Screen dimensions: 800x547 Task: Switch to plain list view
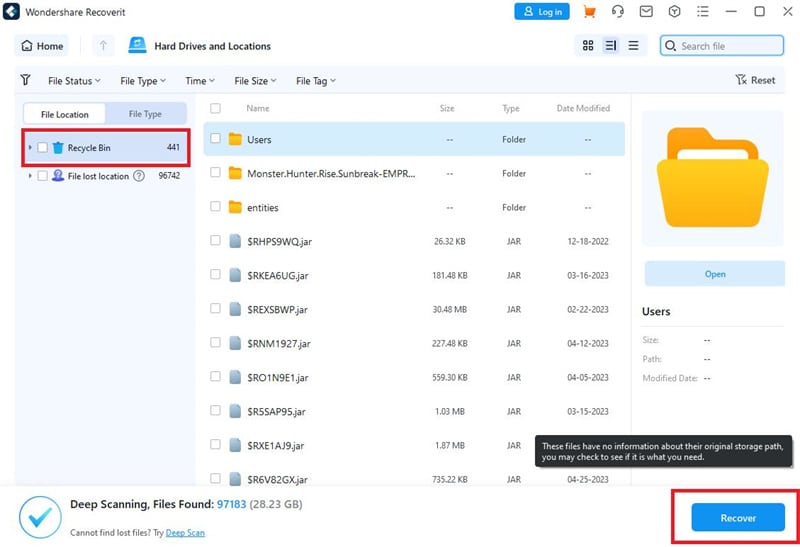(633, 46)
